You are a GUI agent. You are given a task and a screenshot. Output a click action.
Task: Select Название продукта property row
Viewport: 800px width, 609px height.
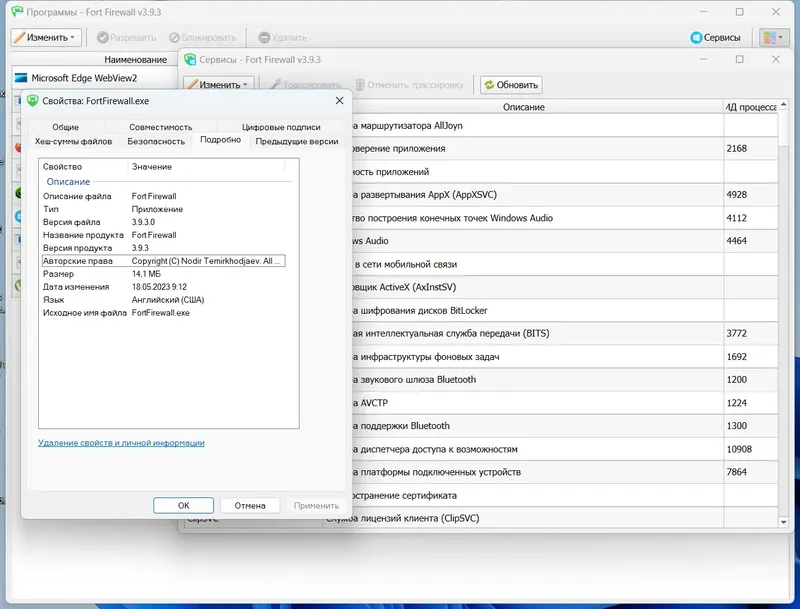[163, 235]
